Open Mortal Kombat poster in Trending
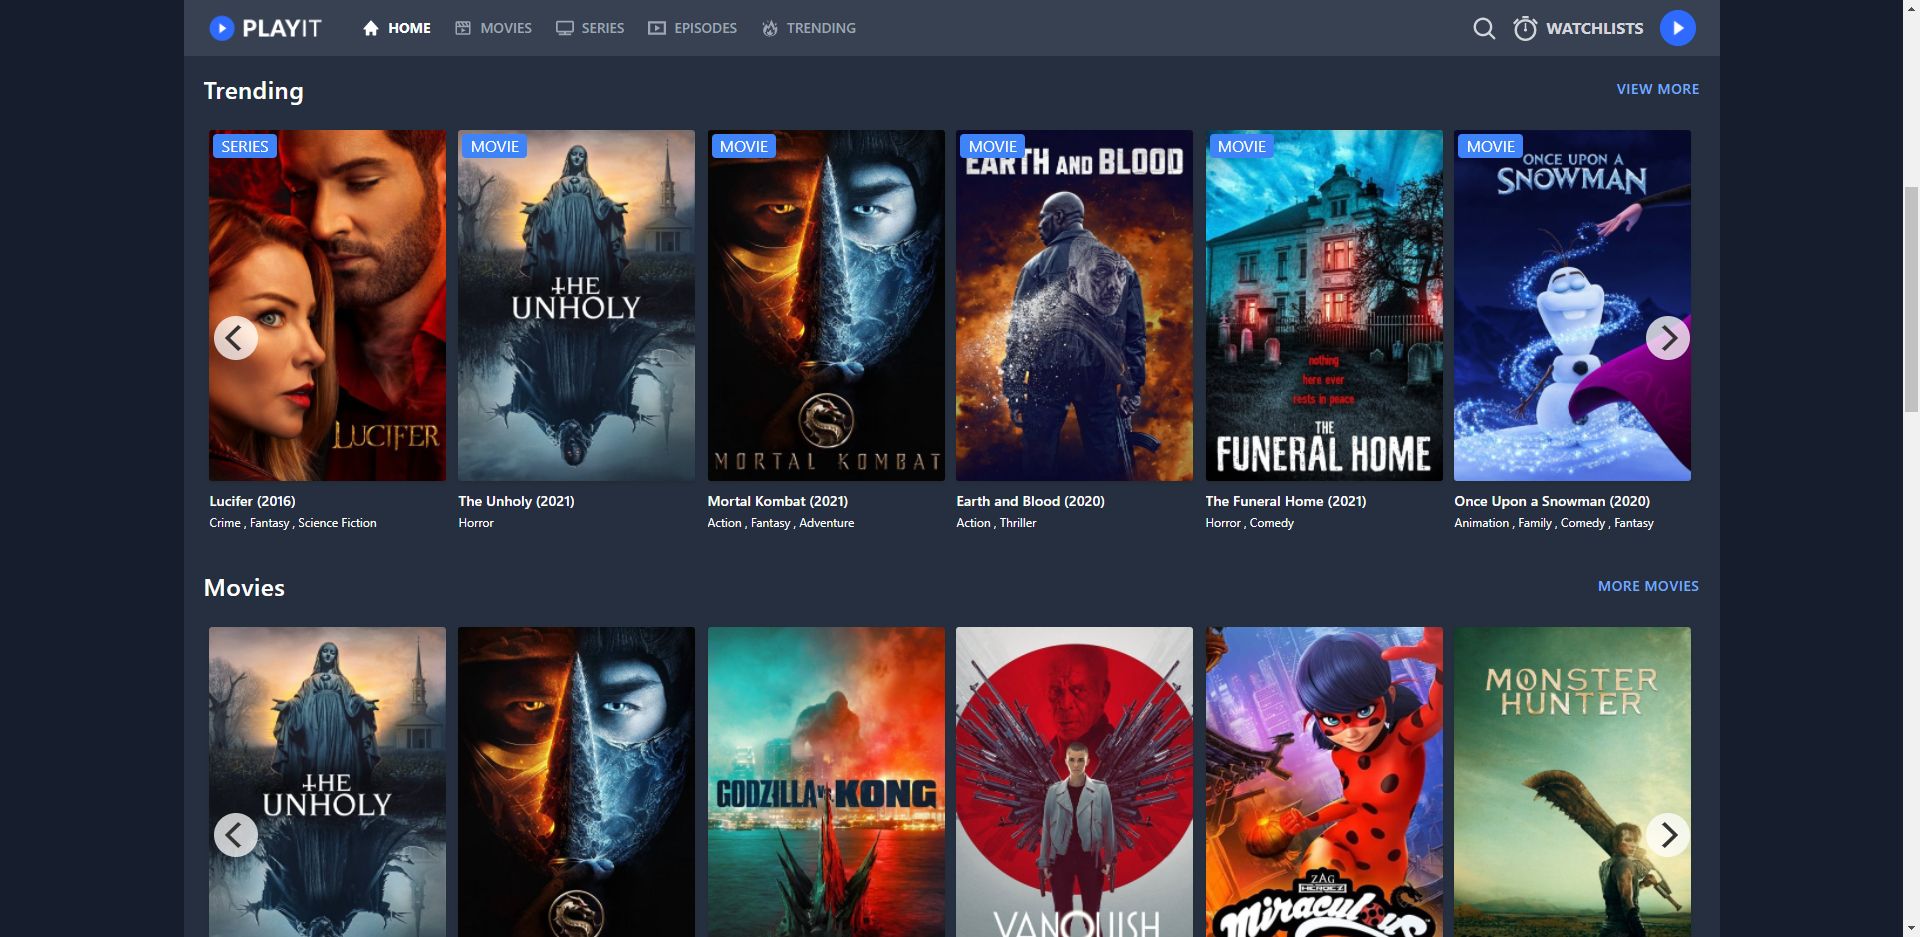The width and height of the screenshot is (1920, 937). coord(826,305)
